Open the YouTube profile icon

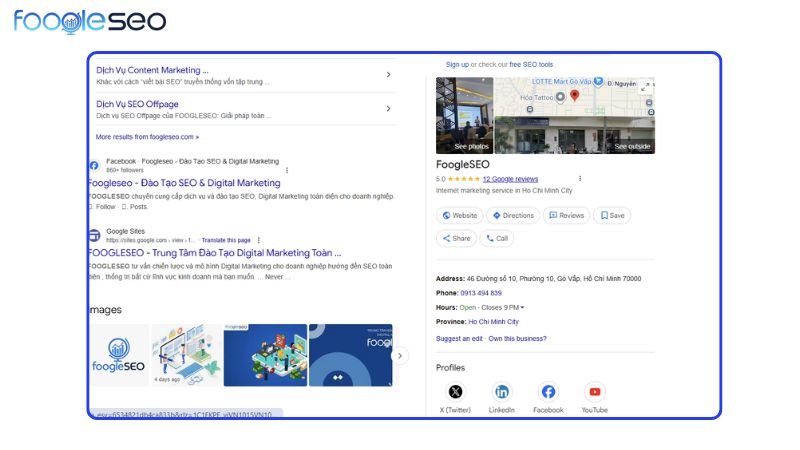click(595, 392)
